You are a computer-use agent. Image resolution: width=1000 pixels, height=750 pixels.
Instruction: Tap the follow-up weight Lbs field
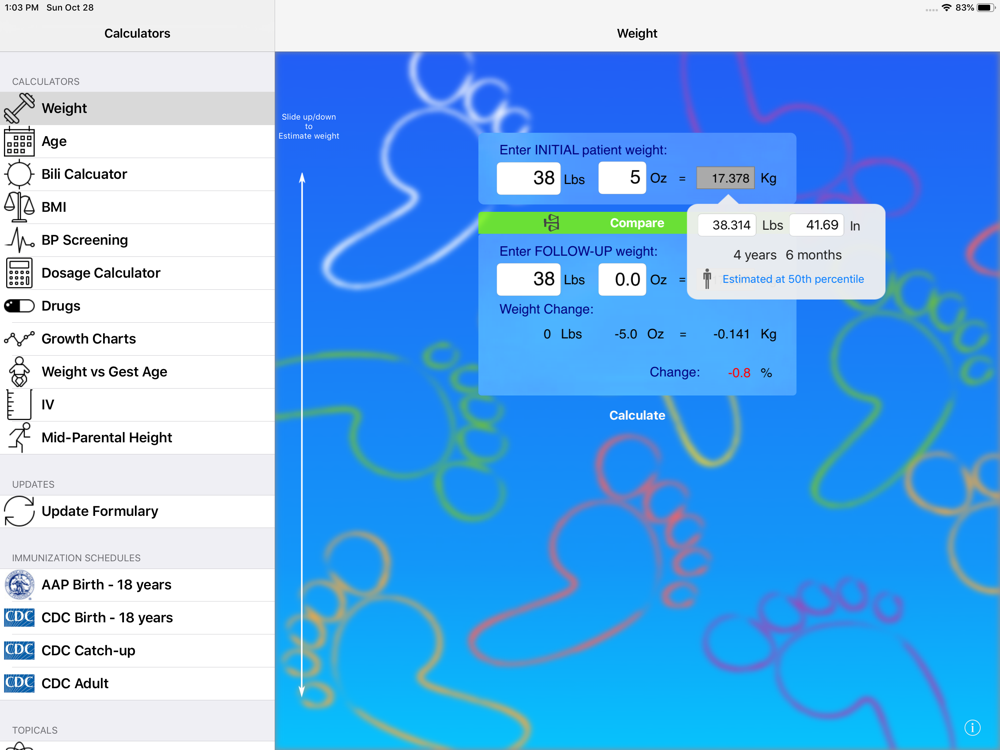tap(528, 279)
